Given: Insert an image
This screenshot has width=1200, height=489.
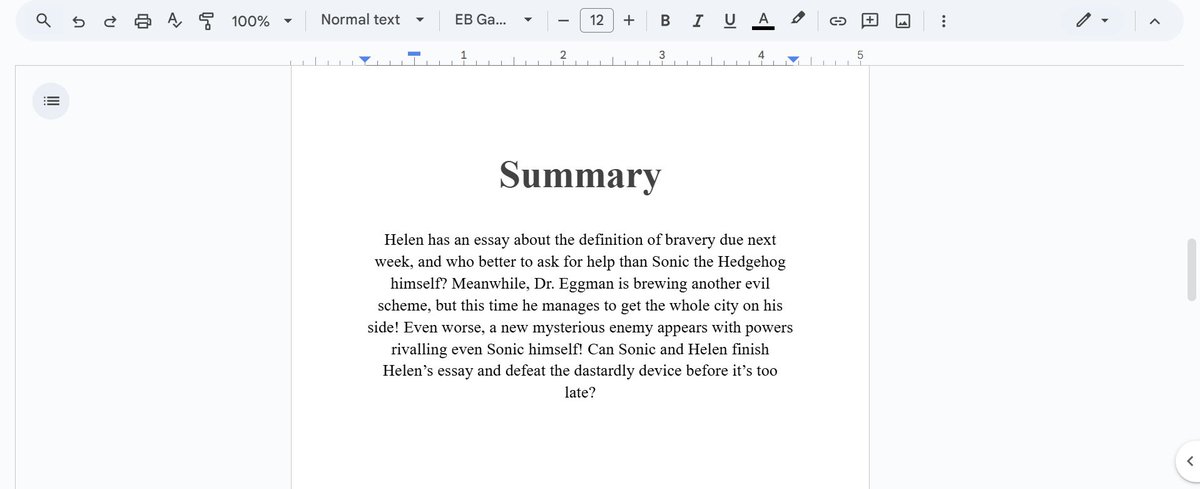Looking at the screenshot, I should pos(903,20).
